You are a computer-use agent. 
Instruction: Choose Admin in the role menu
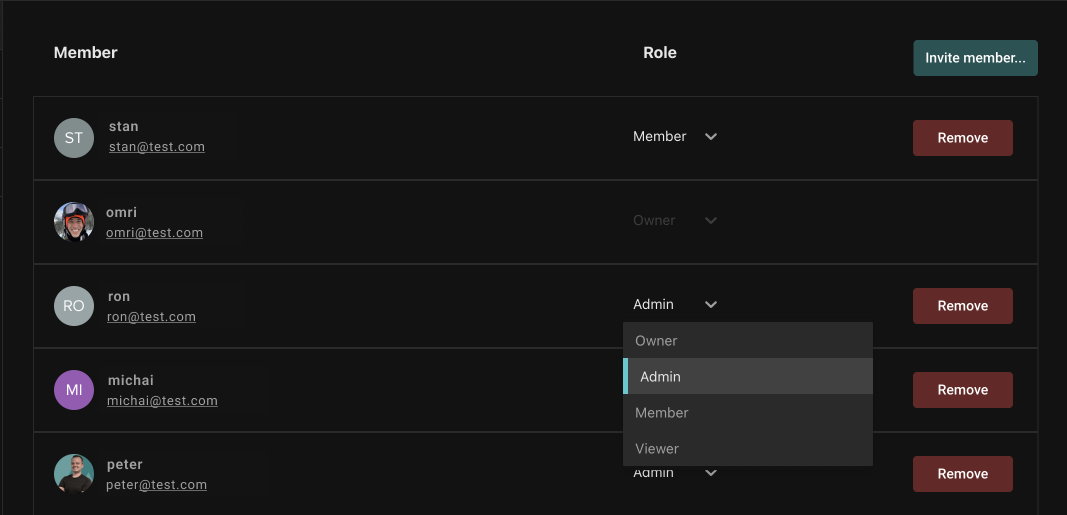coord(747,377)
